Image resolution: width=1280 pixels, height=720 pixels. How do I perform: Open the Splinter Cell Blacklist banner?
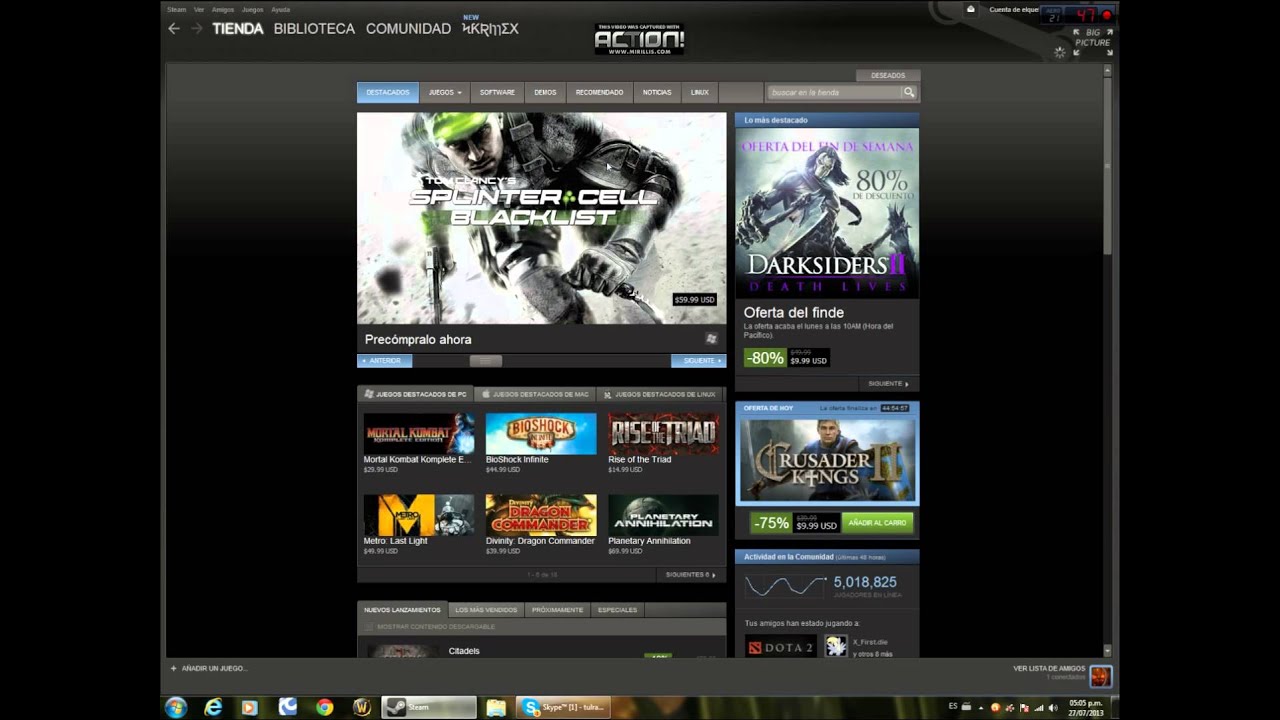point(542,218)
